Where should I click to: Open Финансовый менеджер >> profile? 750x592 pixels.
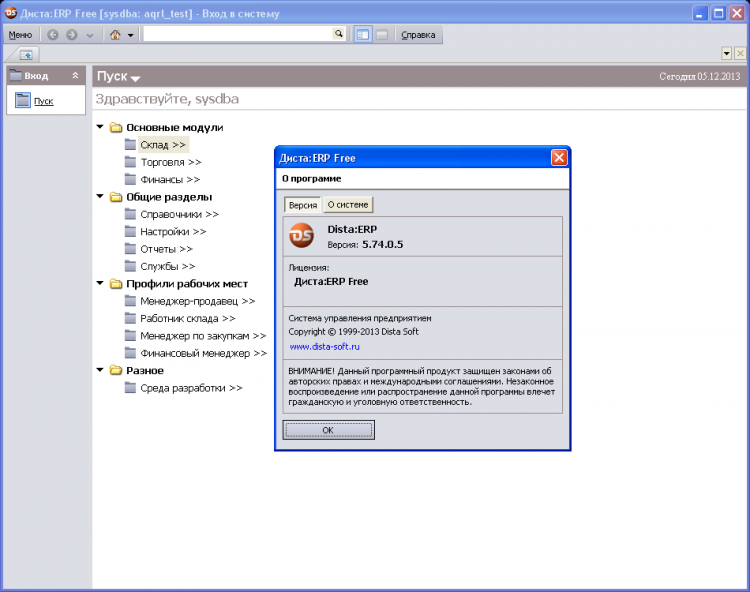click(204, 353)
